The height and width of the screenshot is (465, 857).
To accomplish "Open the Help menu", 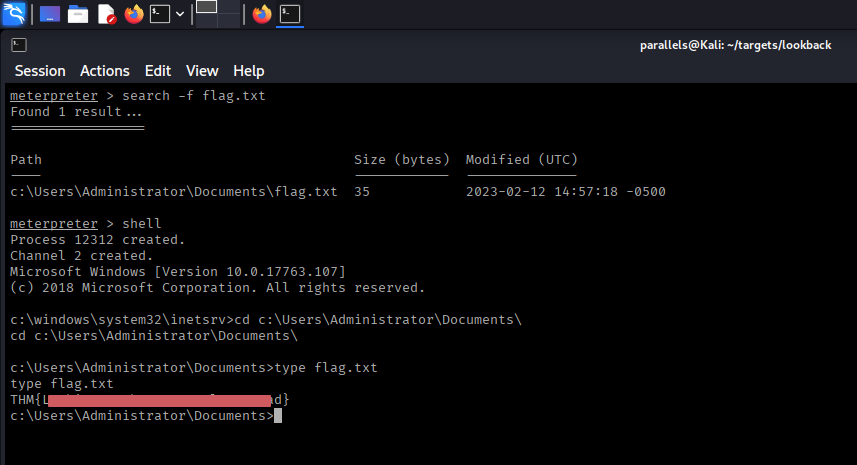I will [x=249, y=71].
